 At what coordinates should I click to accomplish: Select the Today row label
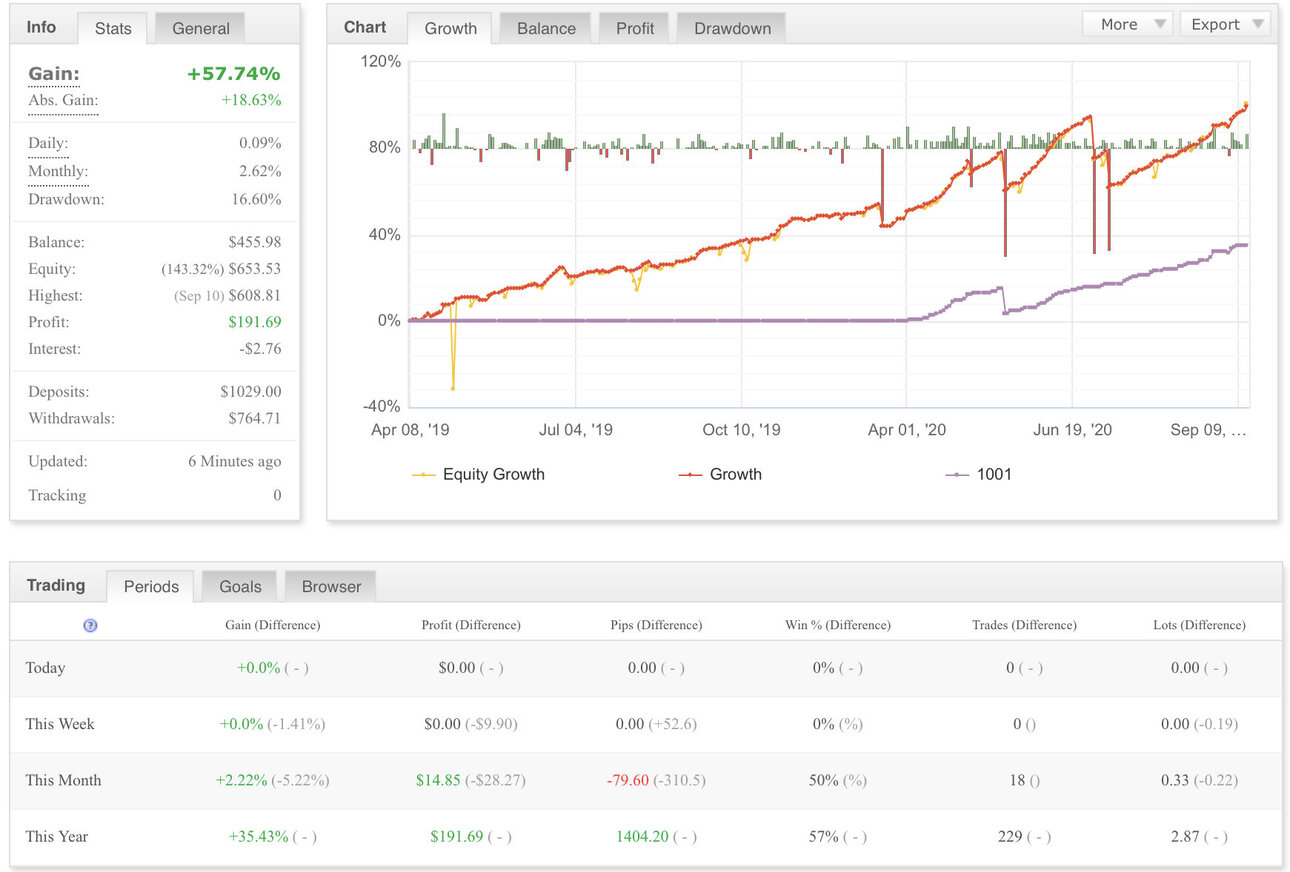tap(45, 668)
